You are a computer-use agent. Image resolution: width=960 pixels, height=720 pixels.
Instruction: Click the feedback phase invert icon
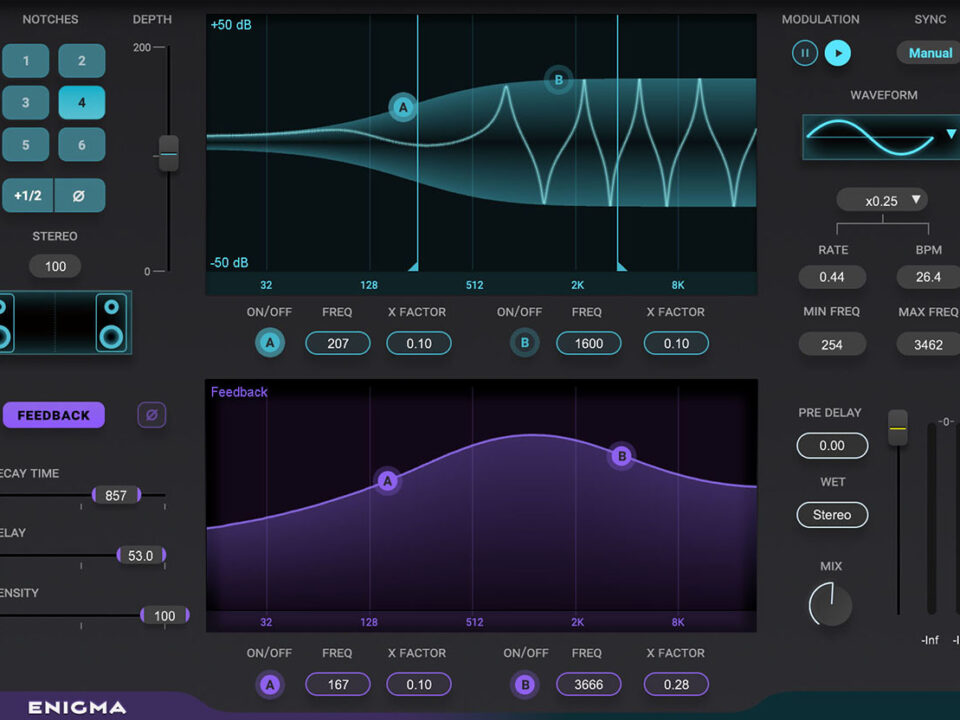pyautogui.click(x=152, y=415)
